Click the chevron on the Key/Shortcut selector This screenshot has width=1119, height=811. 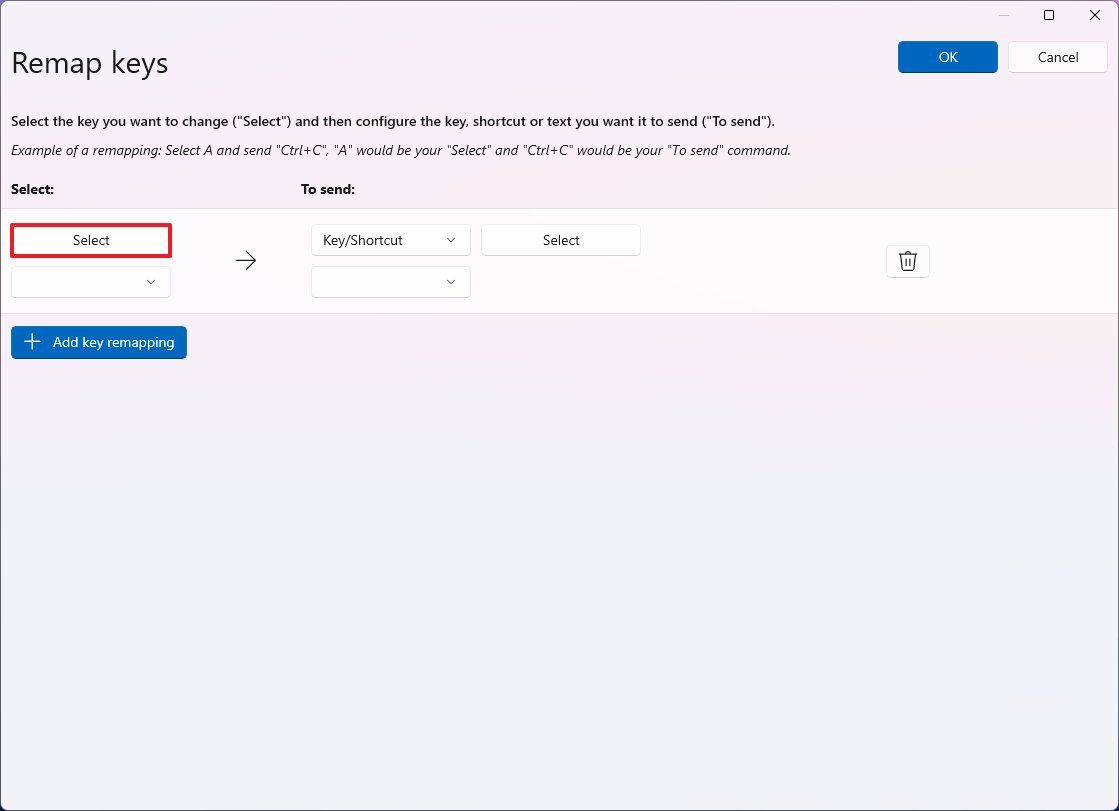(x=450, y=240)
